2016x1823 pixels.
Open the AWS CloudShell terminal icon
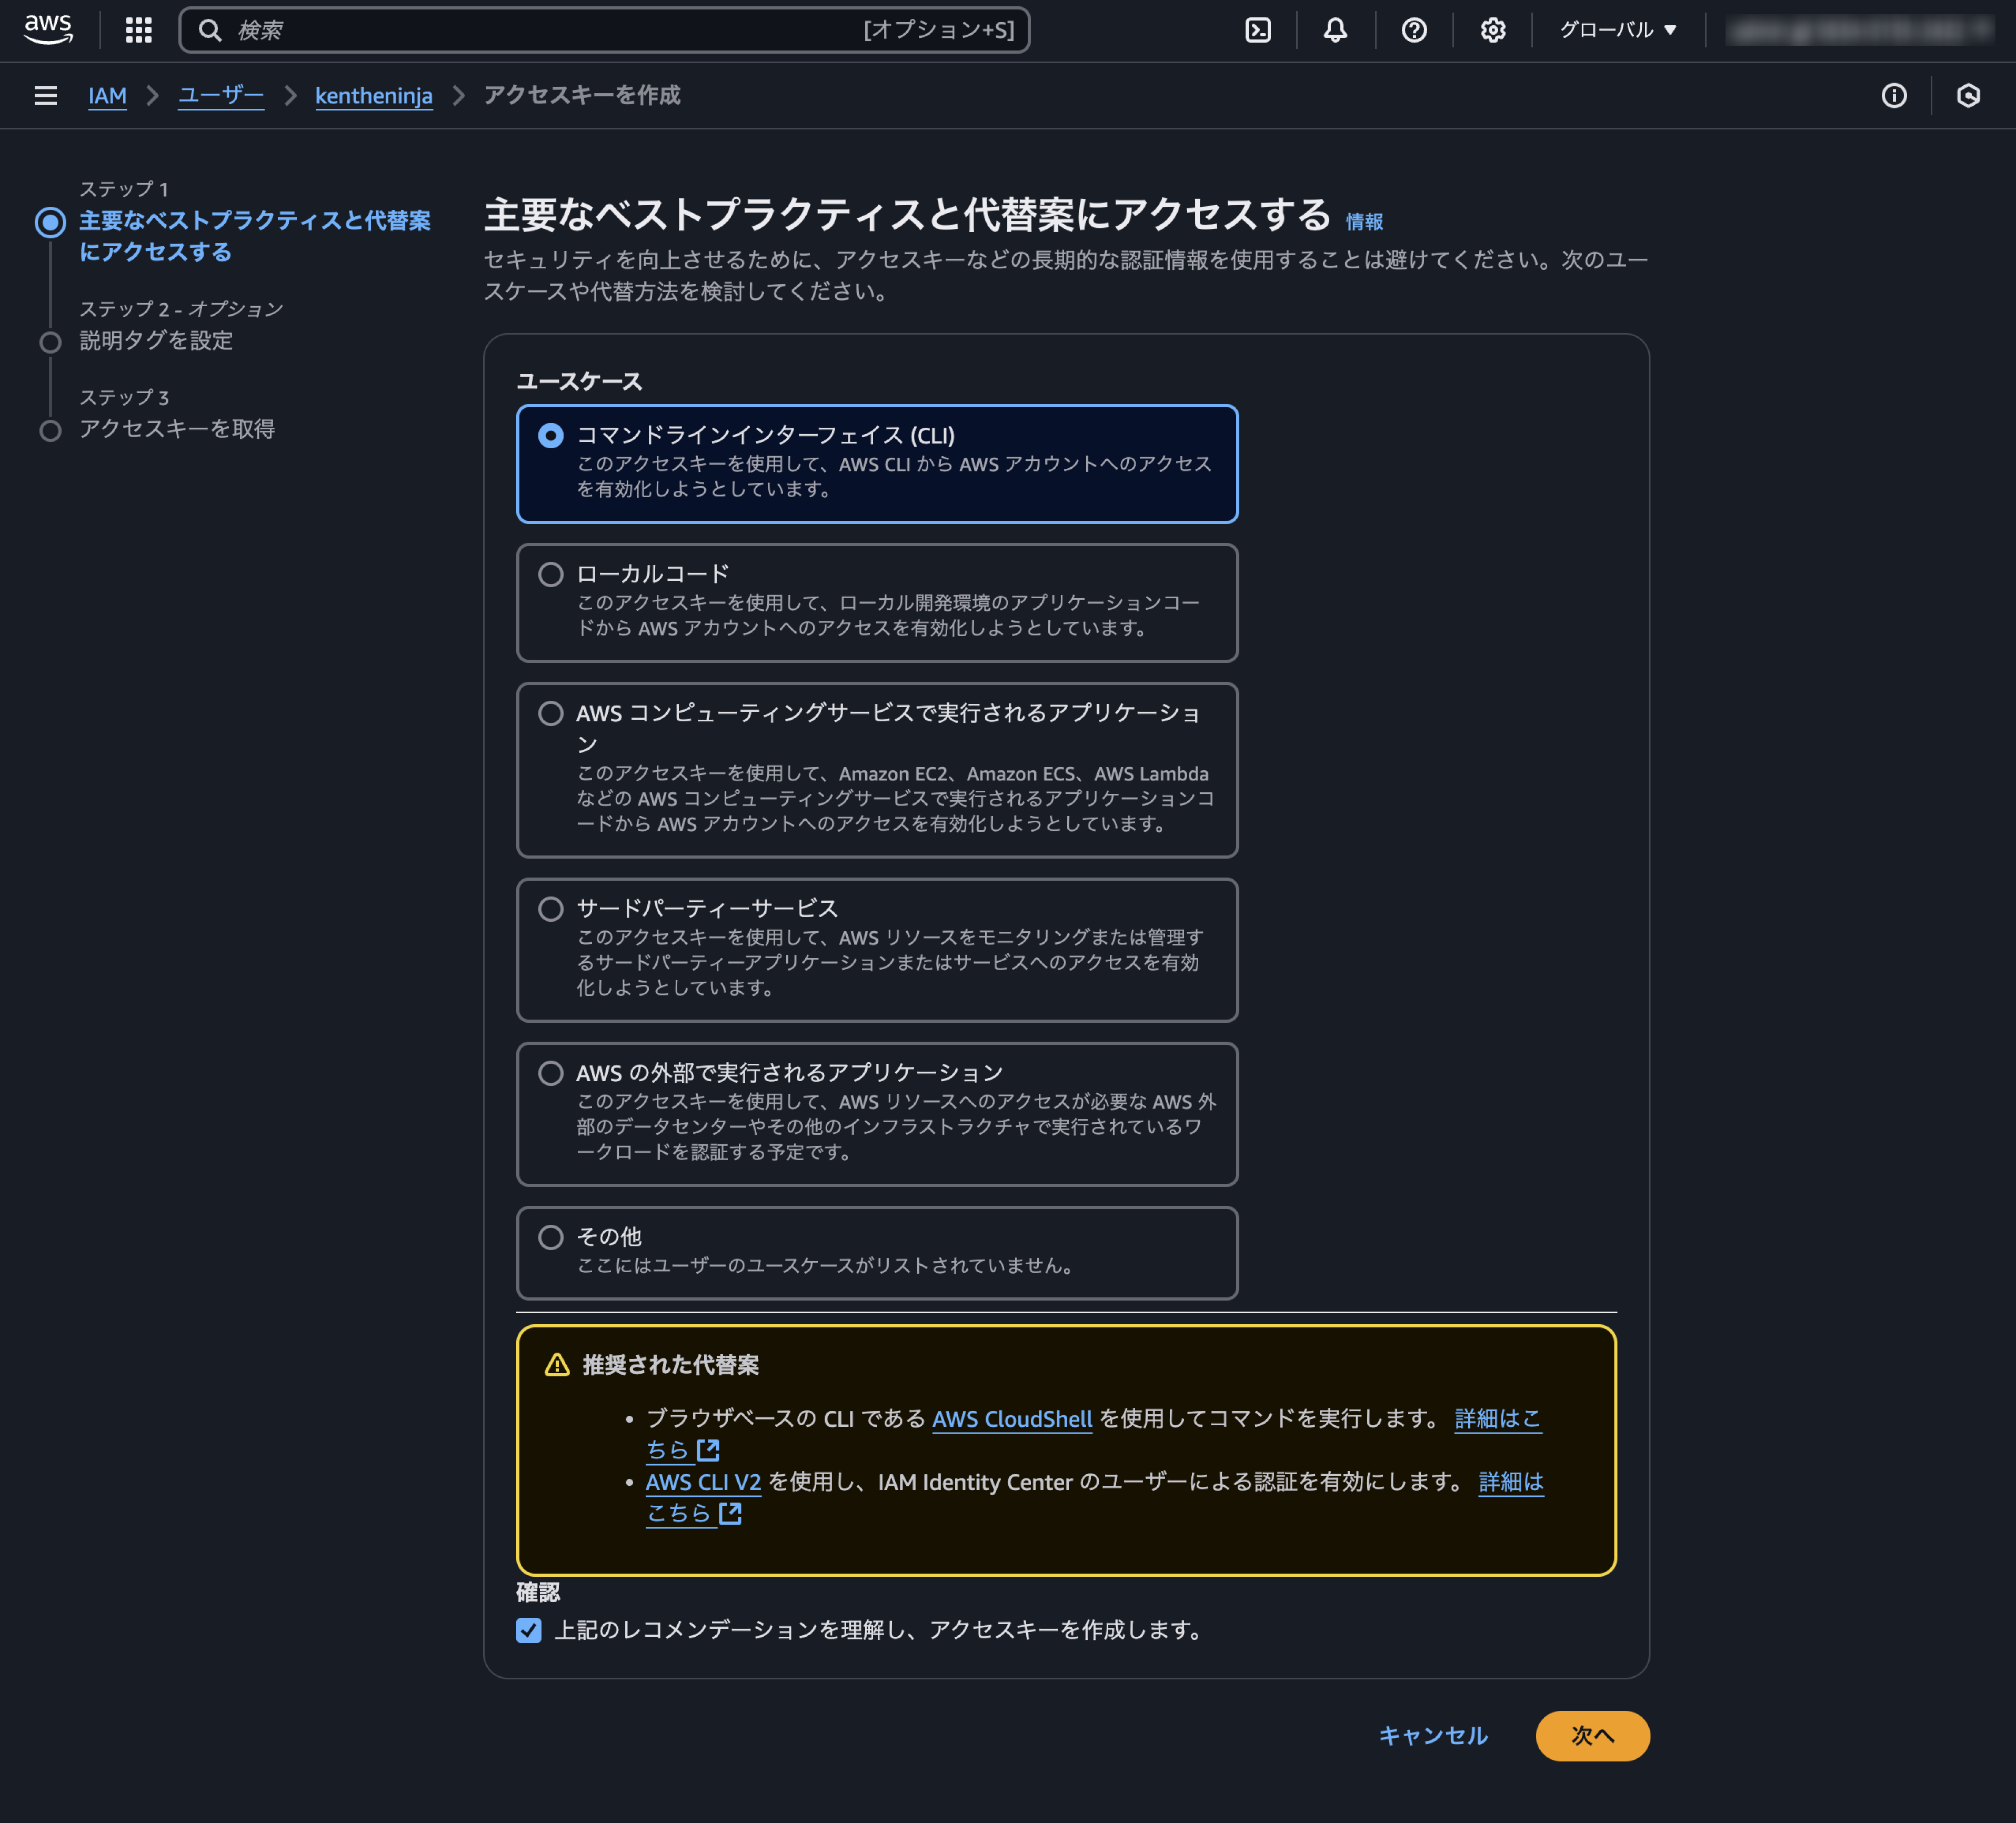pyautogui.click(x=1259, y=30)
